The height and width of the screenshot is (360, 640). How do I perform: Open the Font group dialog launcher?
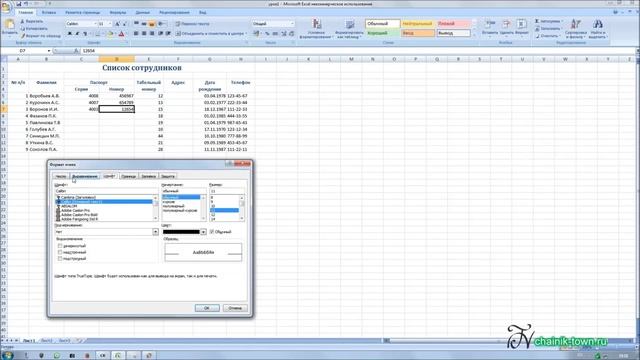click(x=128, y=42)
